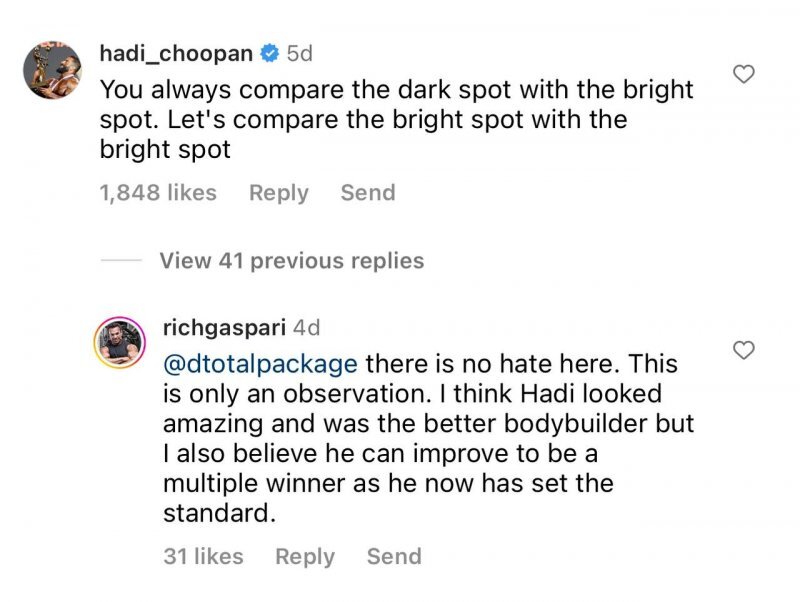The height and width of the screenshot is (602, 800).
Task: Send hadi_choopan's comment to someone
Action: (368, 193)
